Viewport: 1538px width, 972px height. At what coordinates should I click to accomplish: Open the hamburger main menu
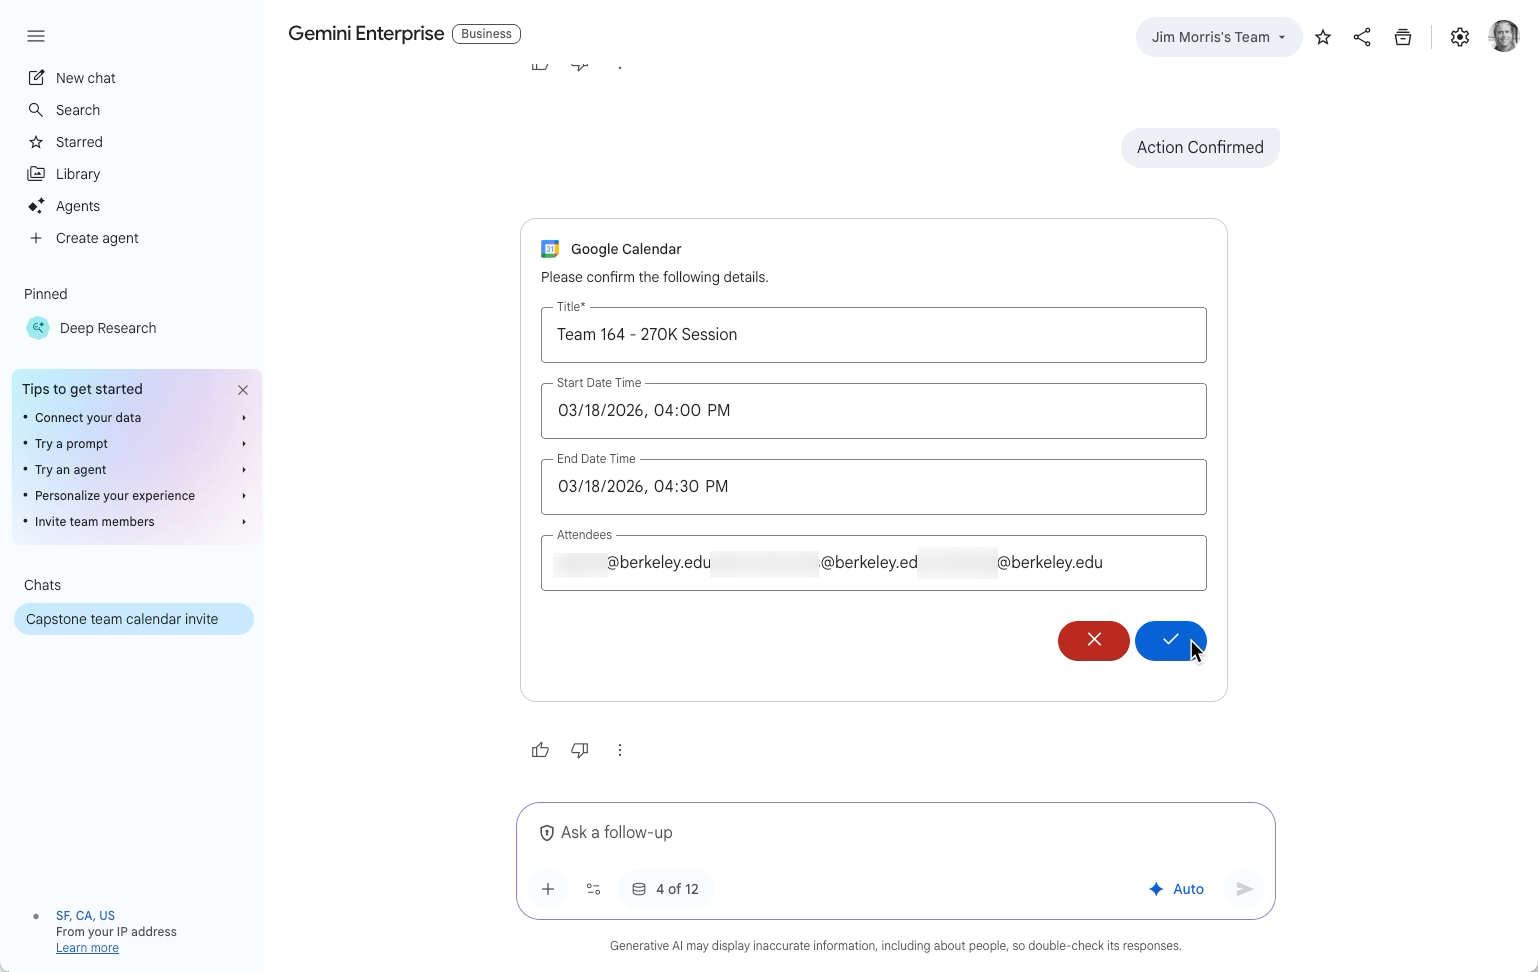(36, 36)
